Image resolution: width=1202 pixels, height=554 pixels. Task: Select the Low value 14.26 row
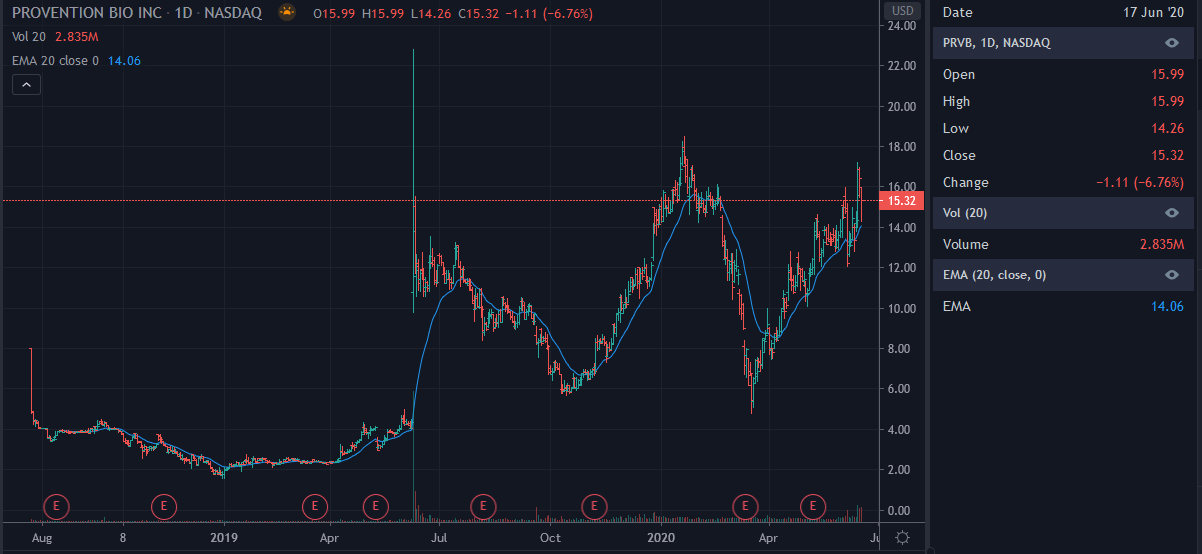click(1063, 128)
